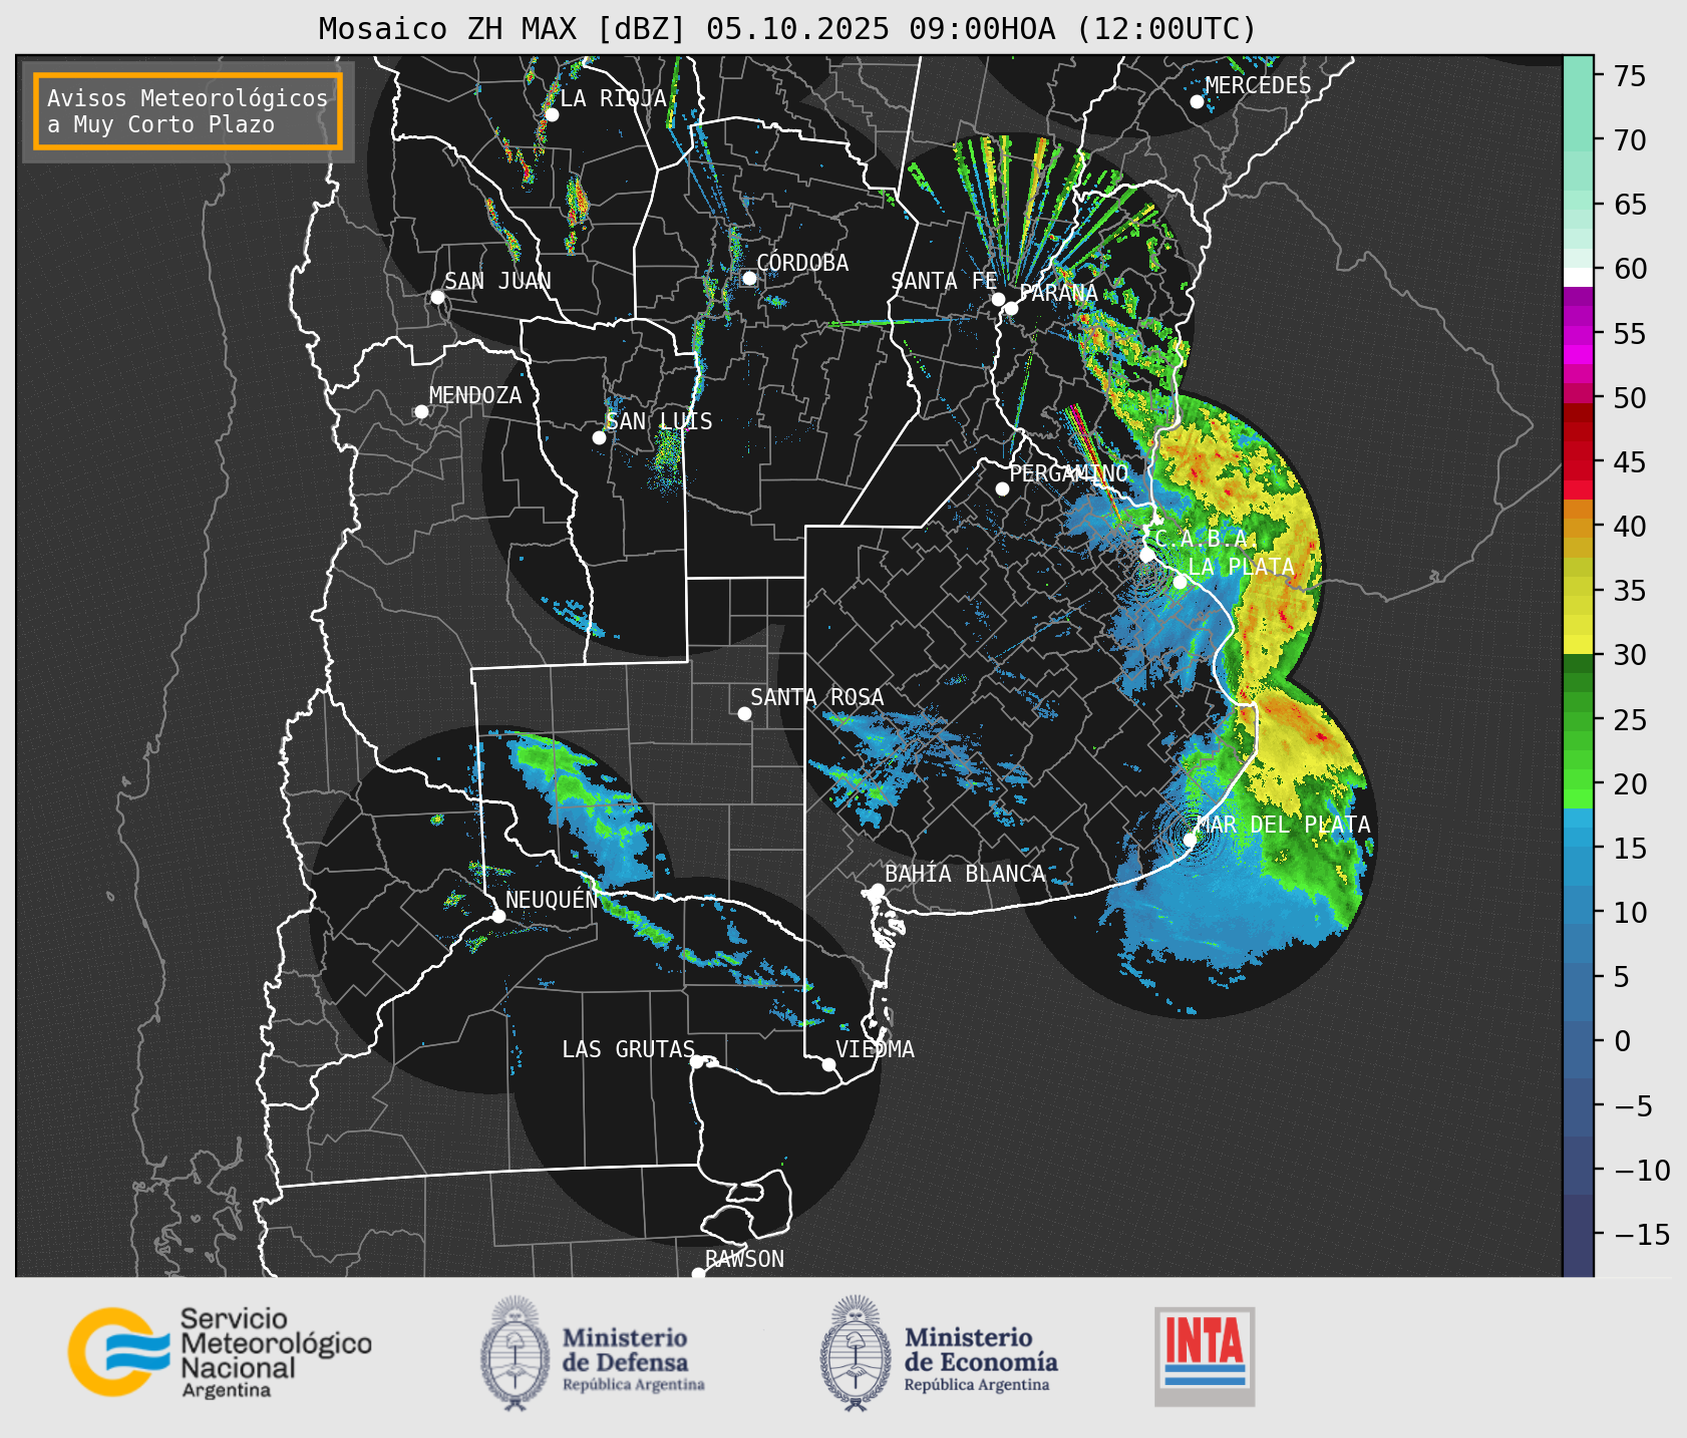The height and width of the screenshot is (1438, 1687).
Task: Click the '35' colorbar tick label
Action: [x=1630, y=591]
